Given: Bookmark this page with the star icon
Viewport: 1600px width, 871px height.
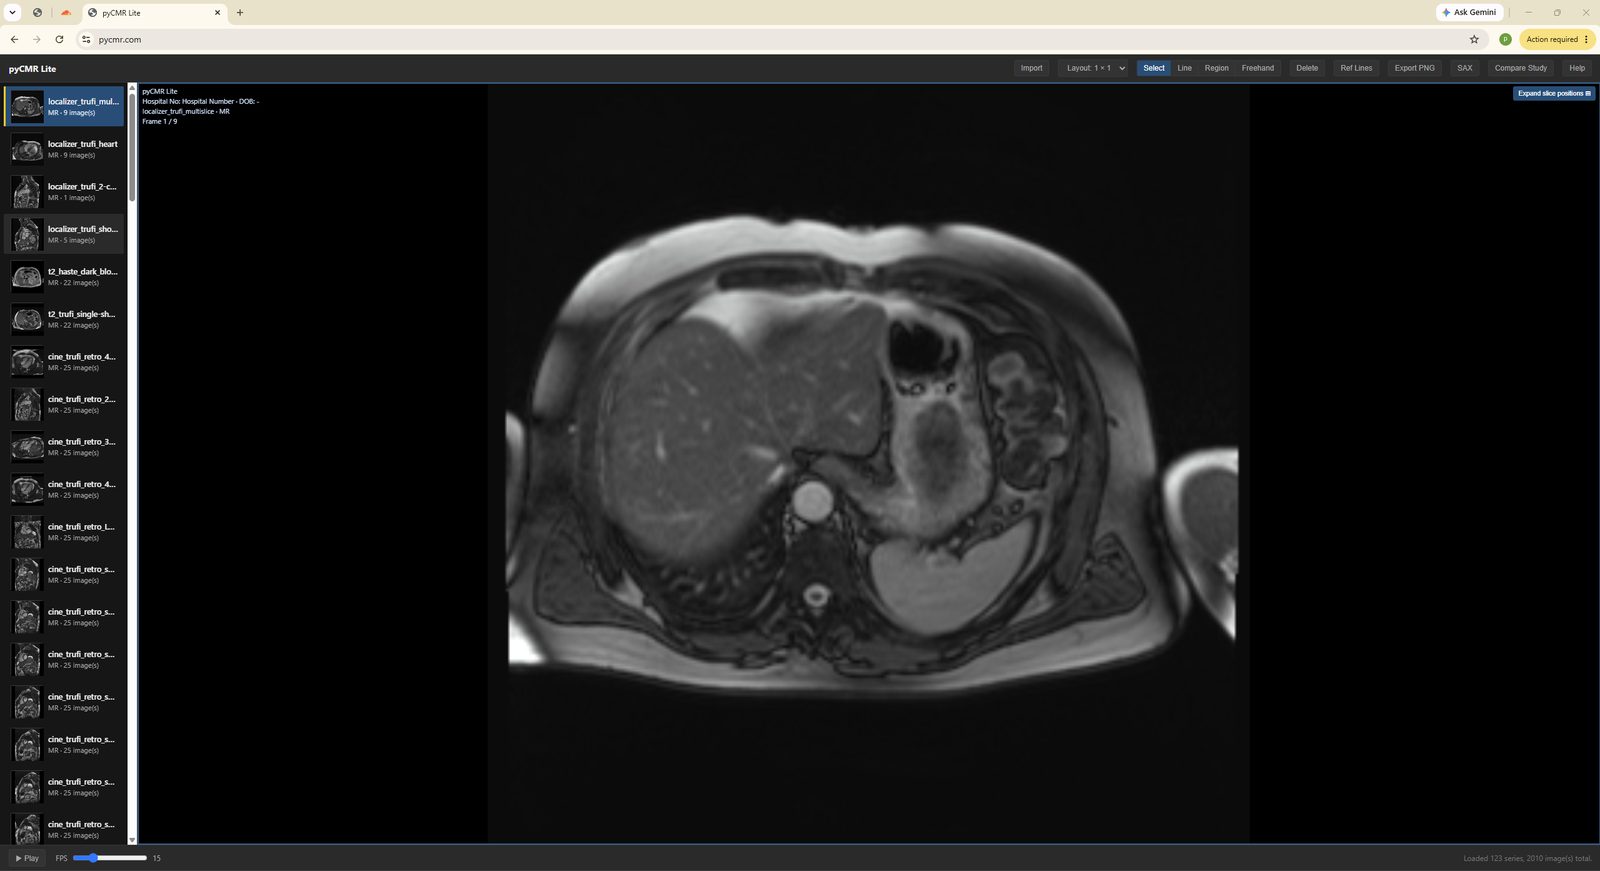Looking at the screenshot, I should [x=1474, y=39].
